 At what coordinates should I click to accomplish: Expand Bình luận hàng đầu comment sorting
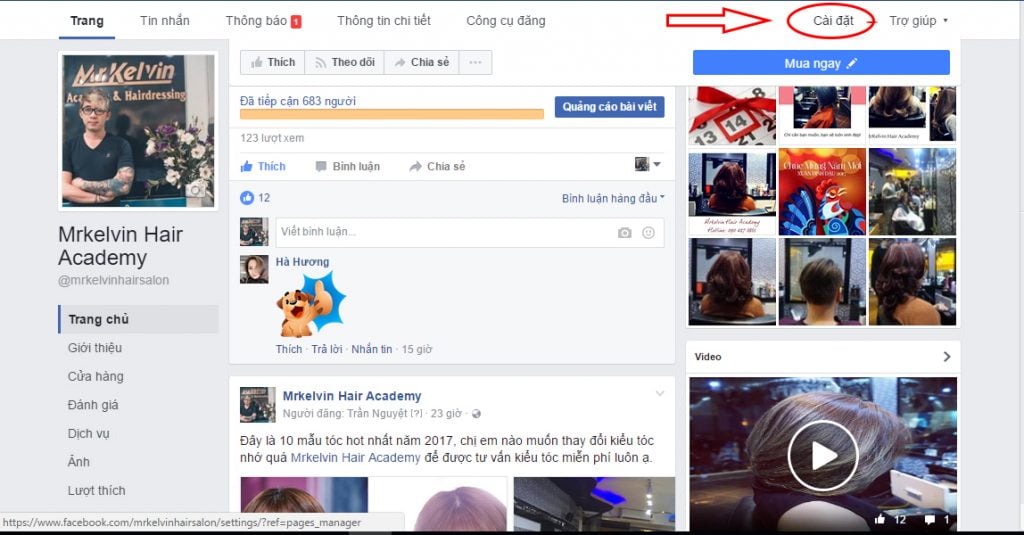(612, 198)
